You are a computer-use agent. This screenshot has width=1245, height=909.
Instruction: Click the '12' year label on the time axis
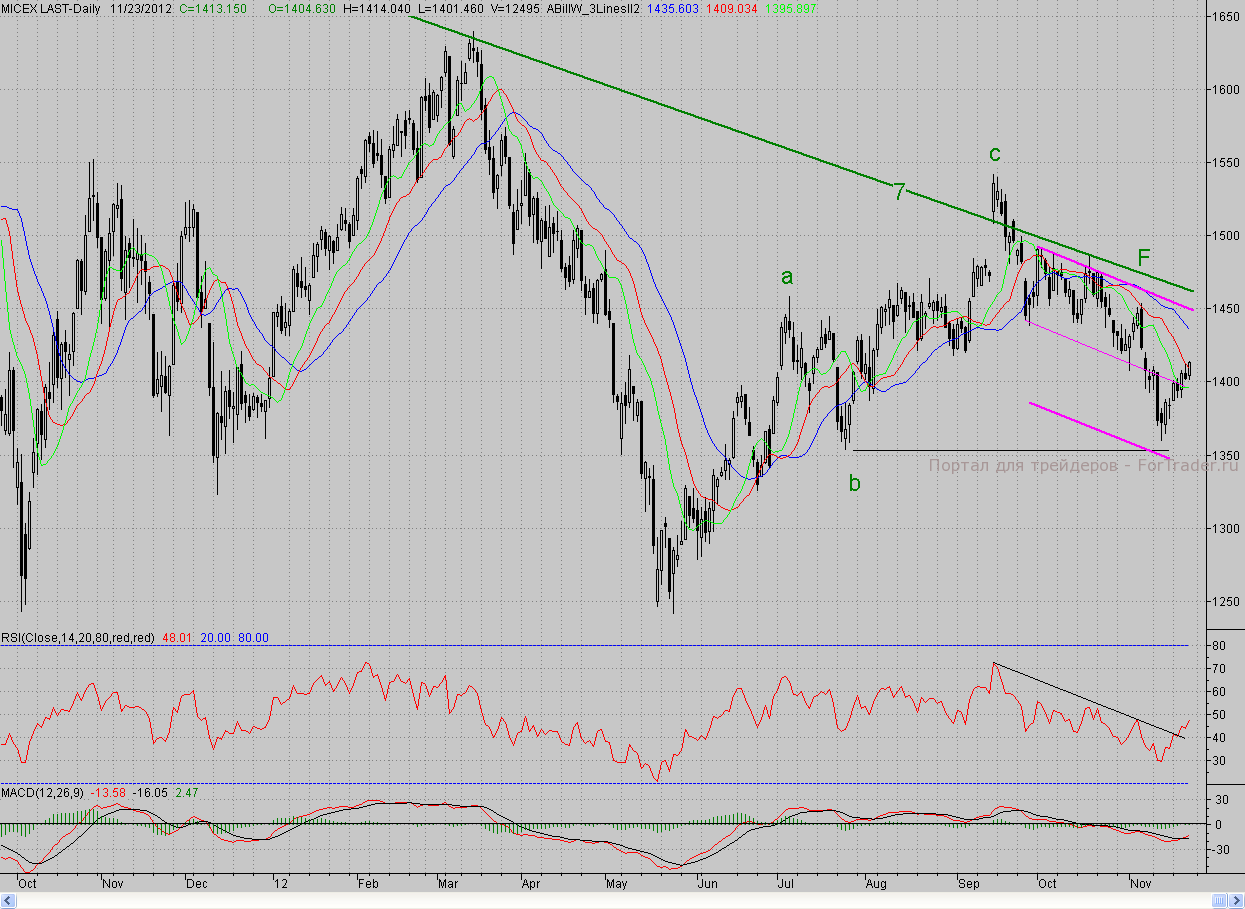[x=281, y=885]
